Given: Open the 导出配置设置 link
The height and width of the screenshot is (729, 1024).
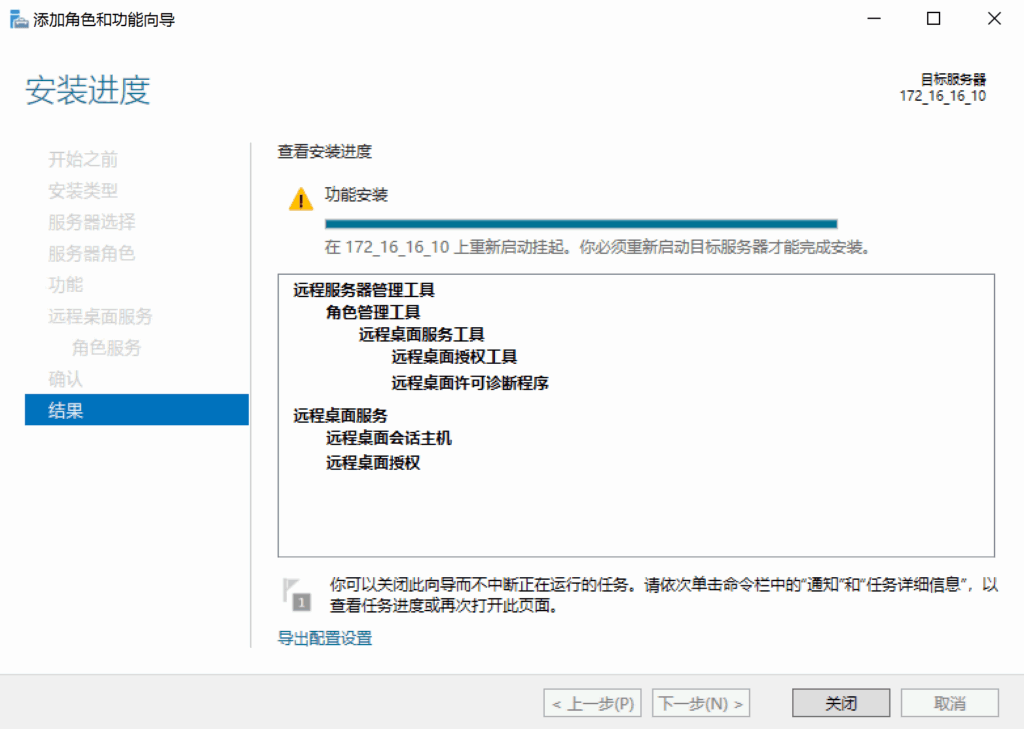Looking at the screenshot, I should click(325, 638).
